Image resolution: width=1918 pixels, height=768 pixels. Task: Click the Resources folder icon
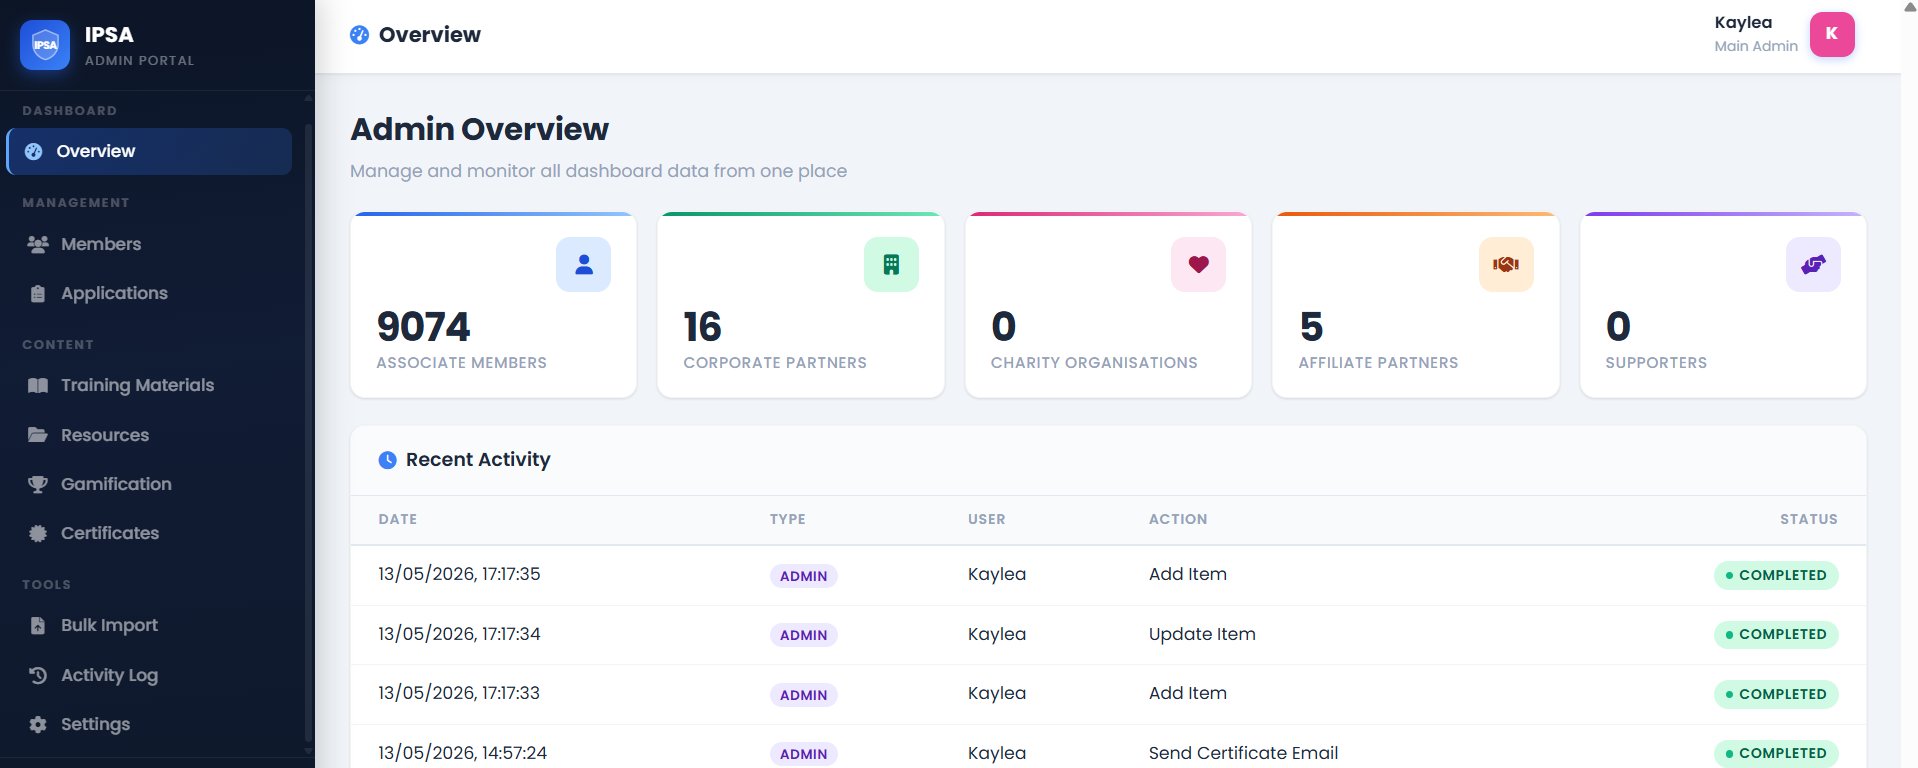point(38,435)
